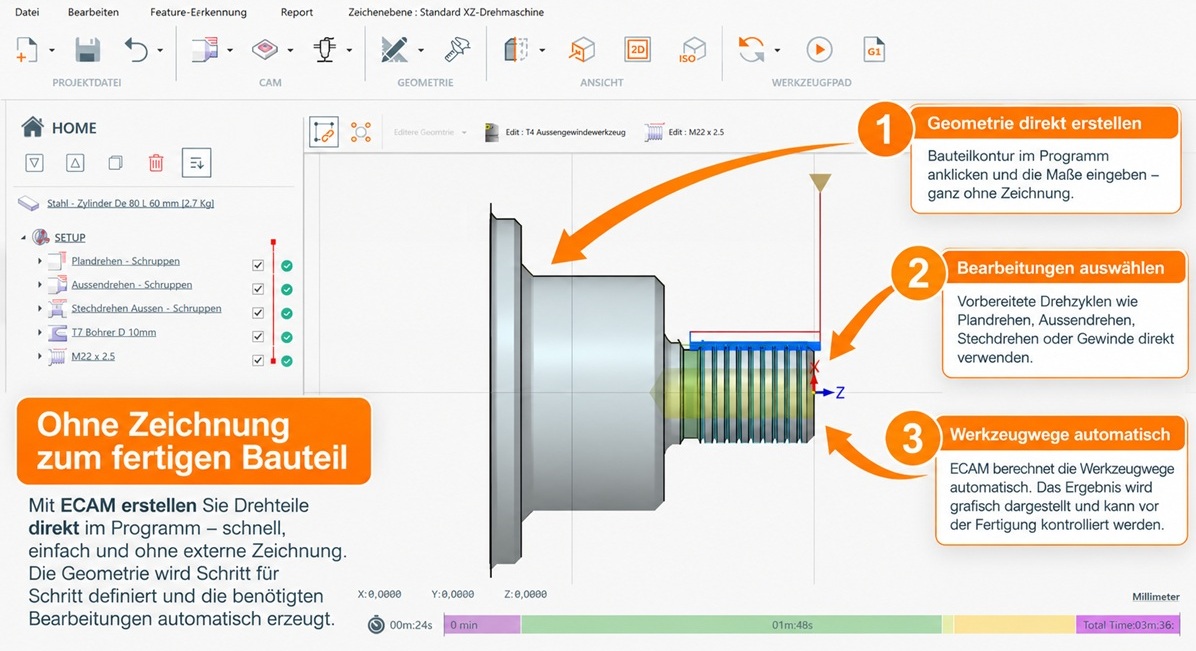This screenshot has height=651, width=1196.
Task: Toggle the T7 Bohrer D 10mm checkbox
Action: coord(258,337)
